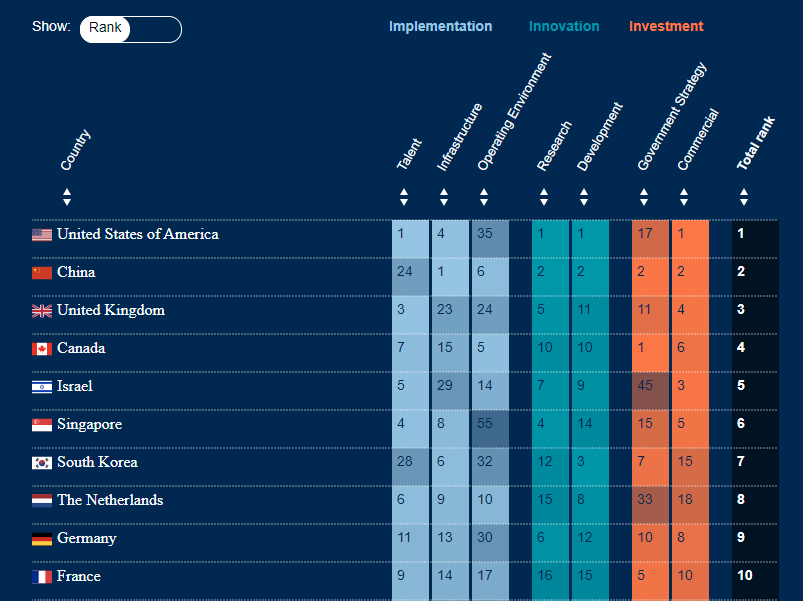Image resolution: width=803 pixels, height=601 pixels.
Task: Select the Singapore flag icon
Action: pyautogui.click(x=40, y=424)
